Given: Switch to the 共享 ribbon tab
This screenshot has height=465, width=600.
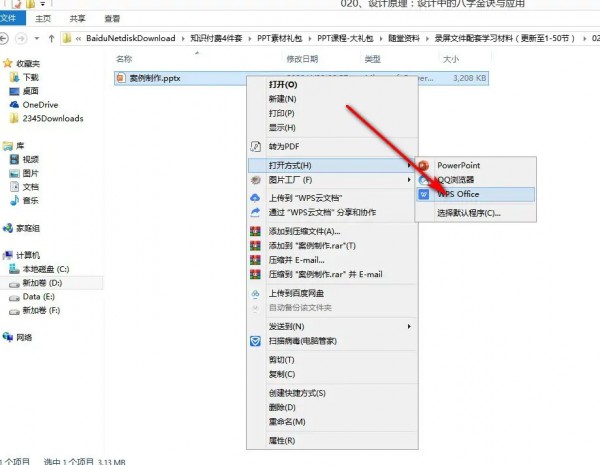Looking at the screenshot, I should [x=77, y=18].
